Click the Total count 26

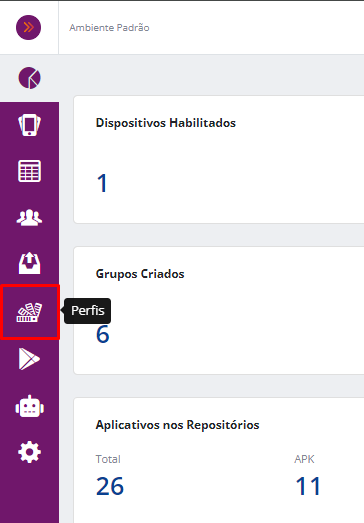[x=110, y=486]
